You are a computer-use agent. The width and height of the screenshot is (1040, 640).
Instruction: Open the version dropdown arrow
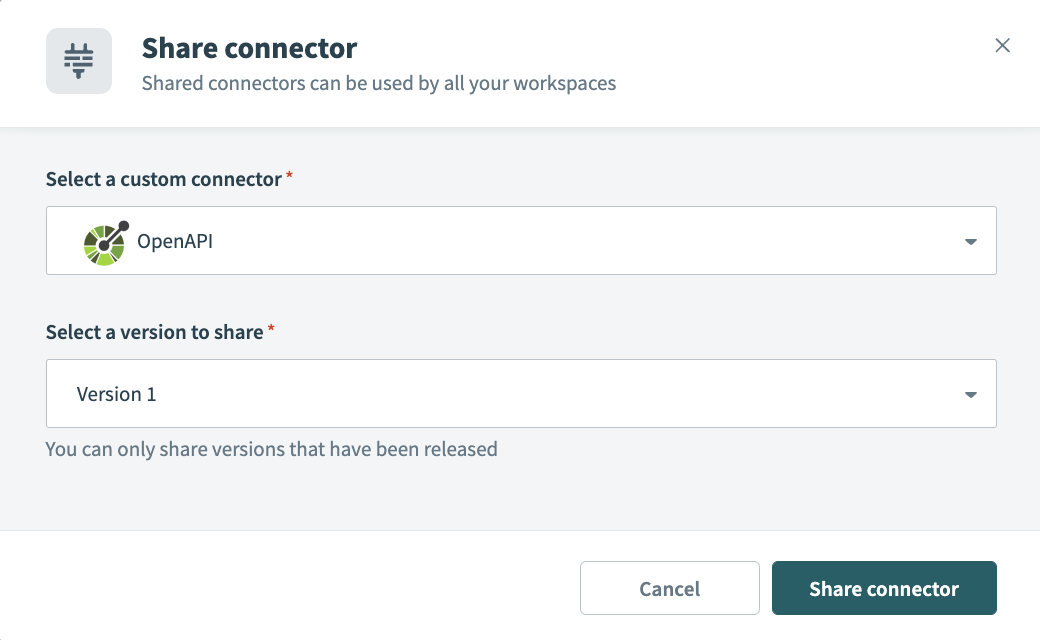[970, 394]
